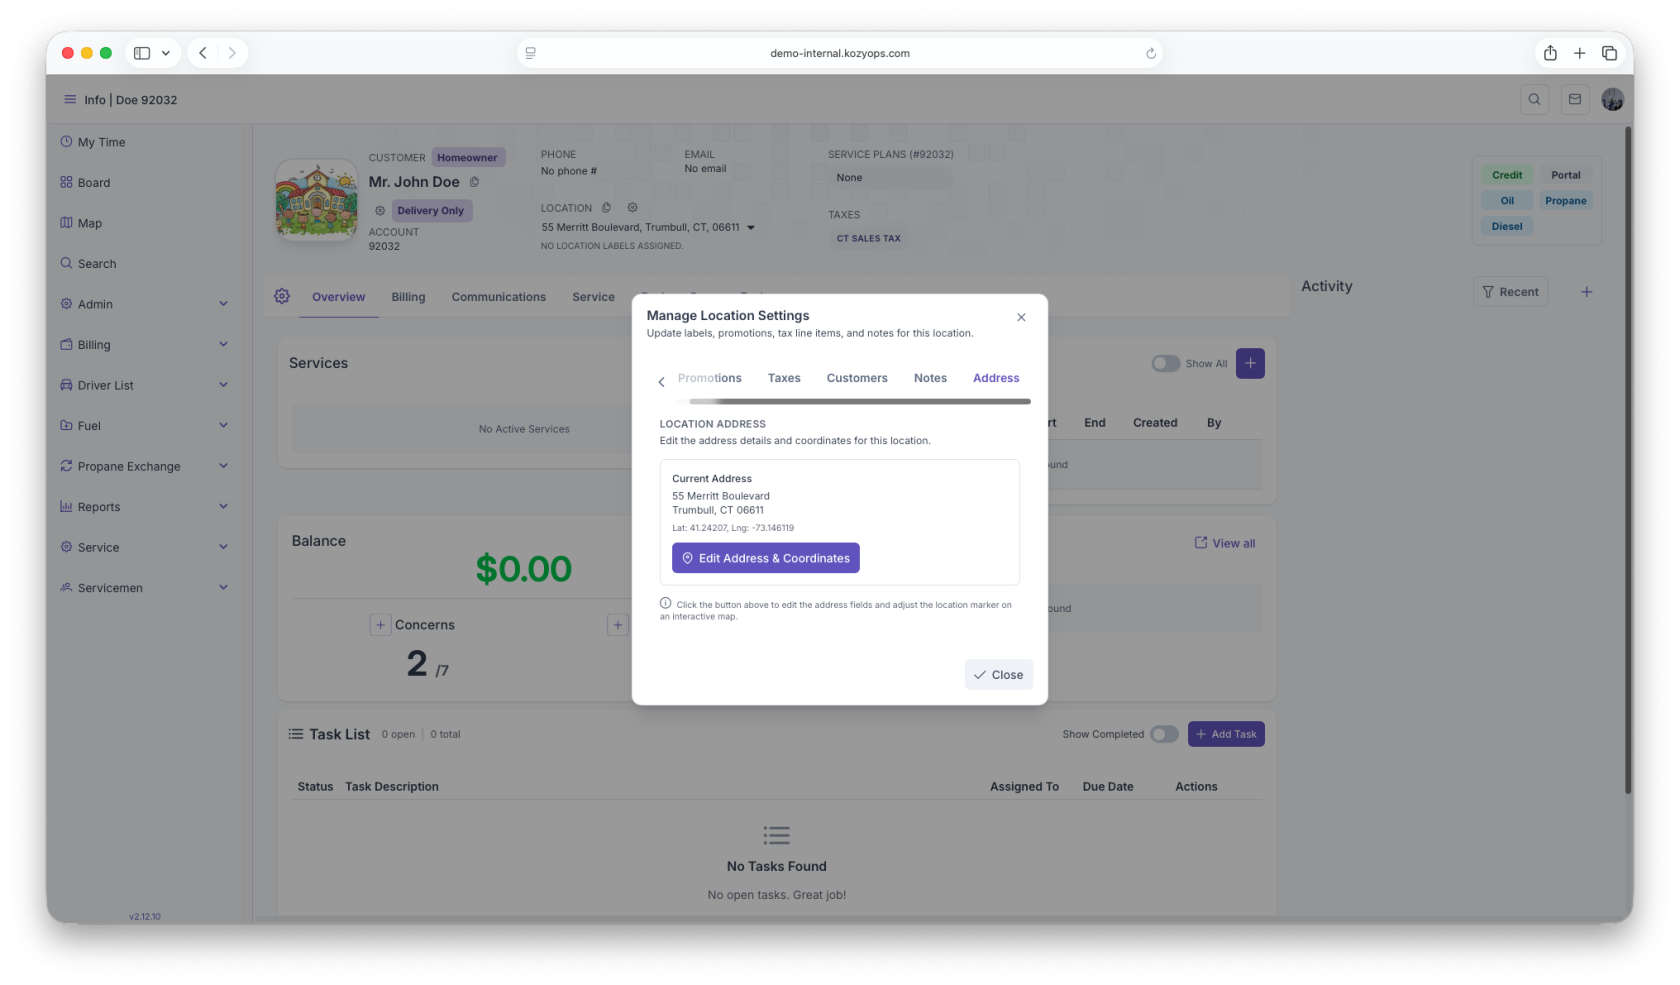1680x985 pixels.
Task: Click the purple plus button in Services
Action: [x=1250, y=363]
